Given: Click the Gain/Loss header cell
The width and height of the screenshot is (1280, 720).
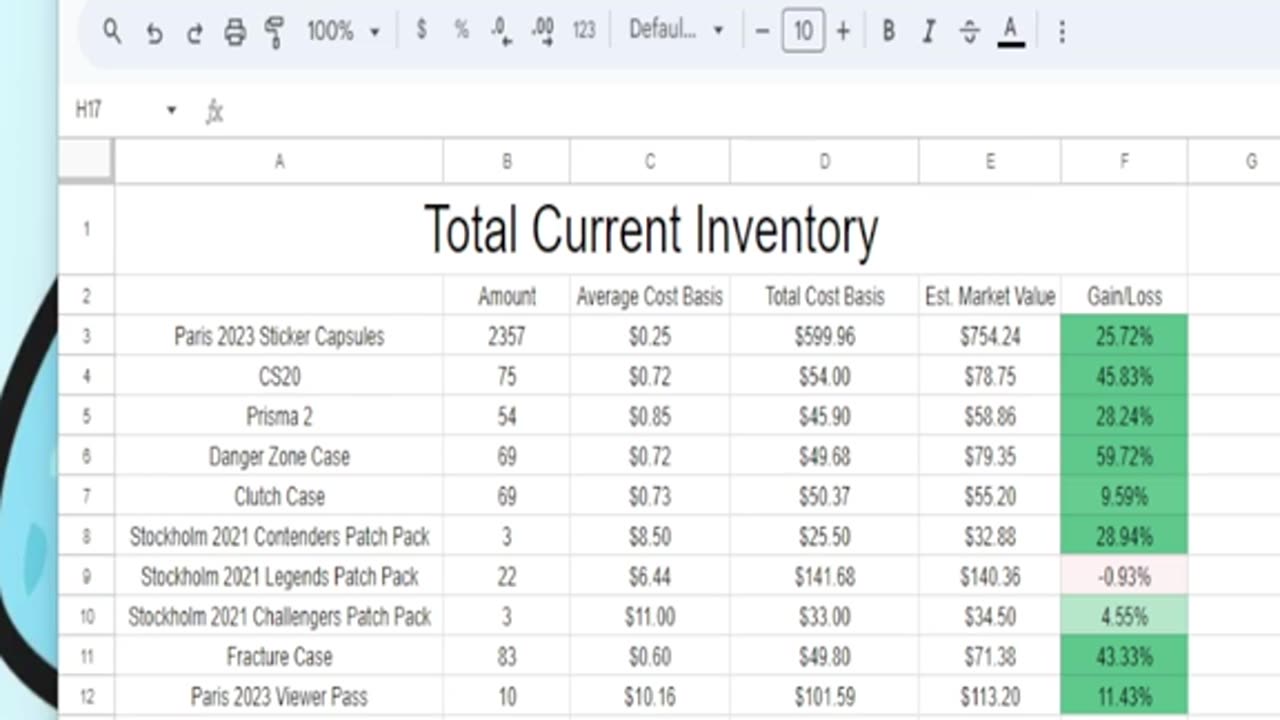Looking at the screenshot, I should [1124, 296].
